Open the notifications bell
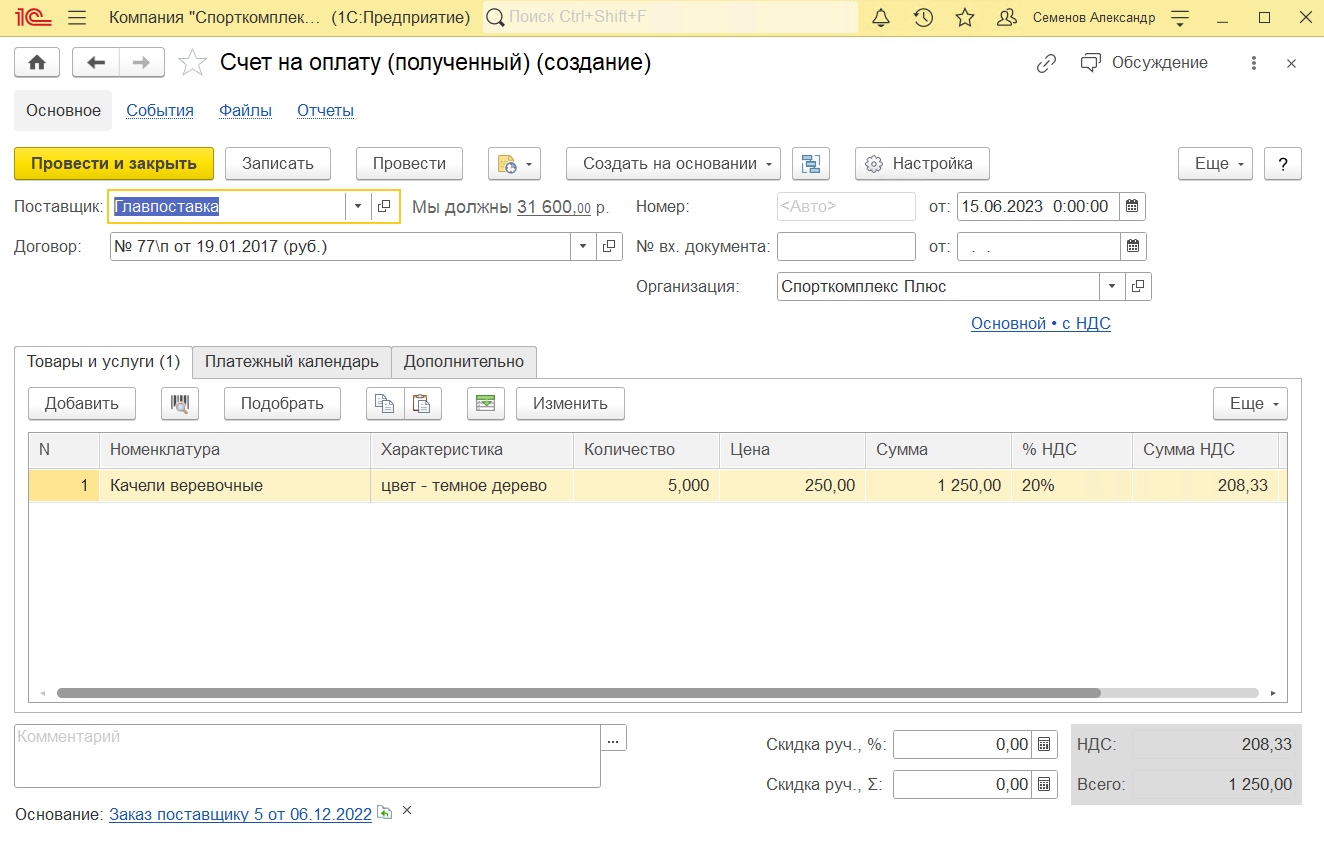 (881, 17)
